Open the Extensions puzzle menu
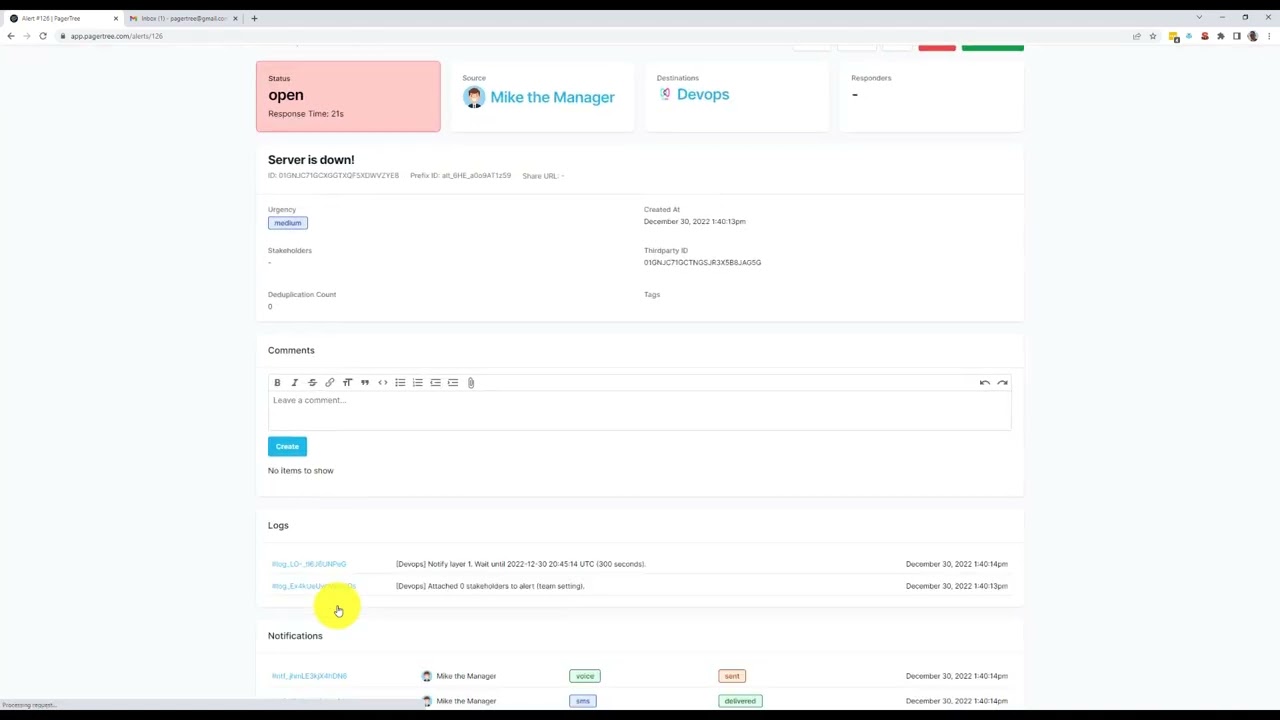 pyautogui.click(x=1220, y=36)
